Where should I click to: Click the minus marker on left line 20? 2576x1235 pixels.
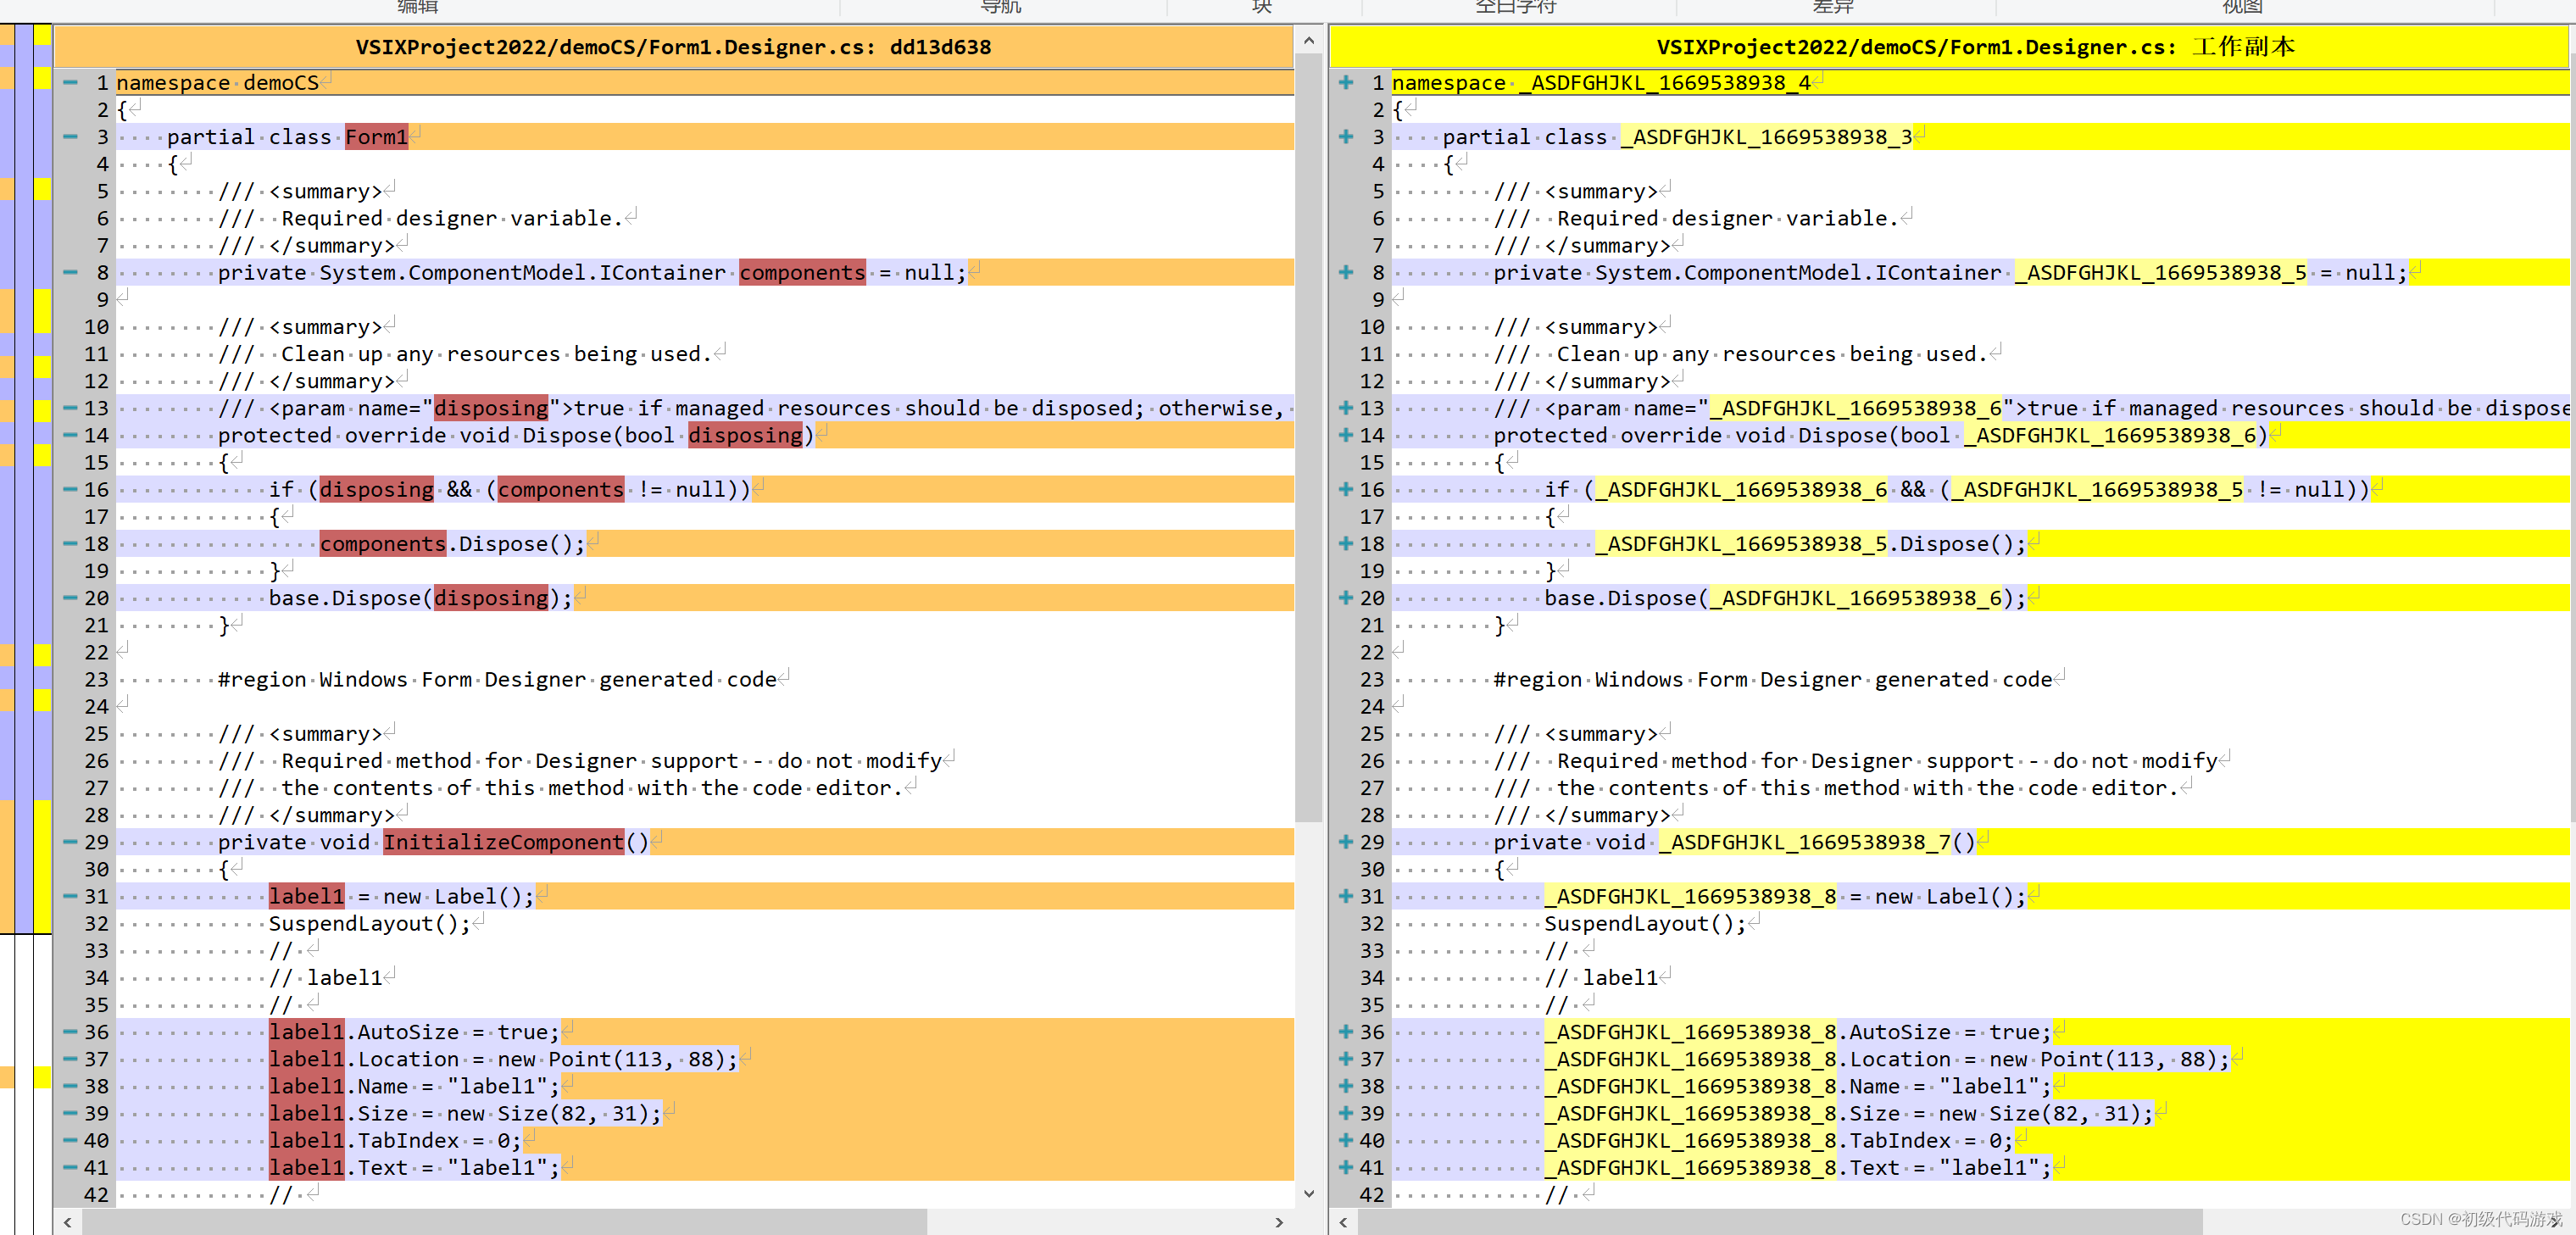[x=70, y=598]
